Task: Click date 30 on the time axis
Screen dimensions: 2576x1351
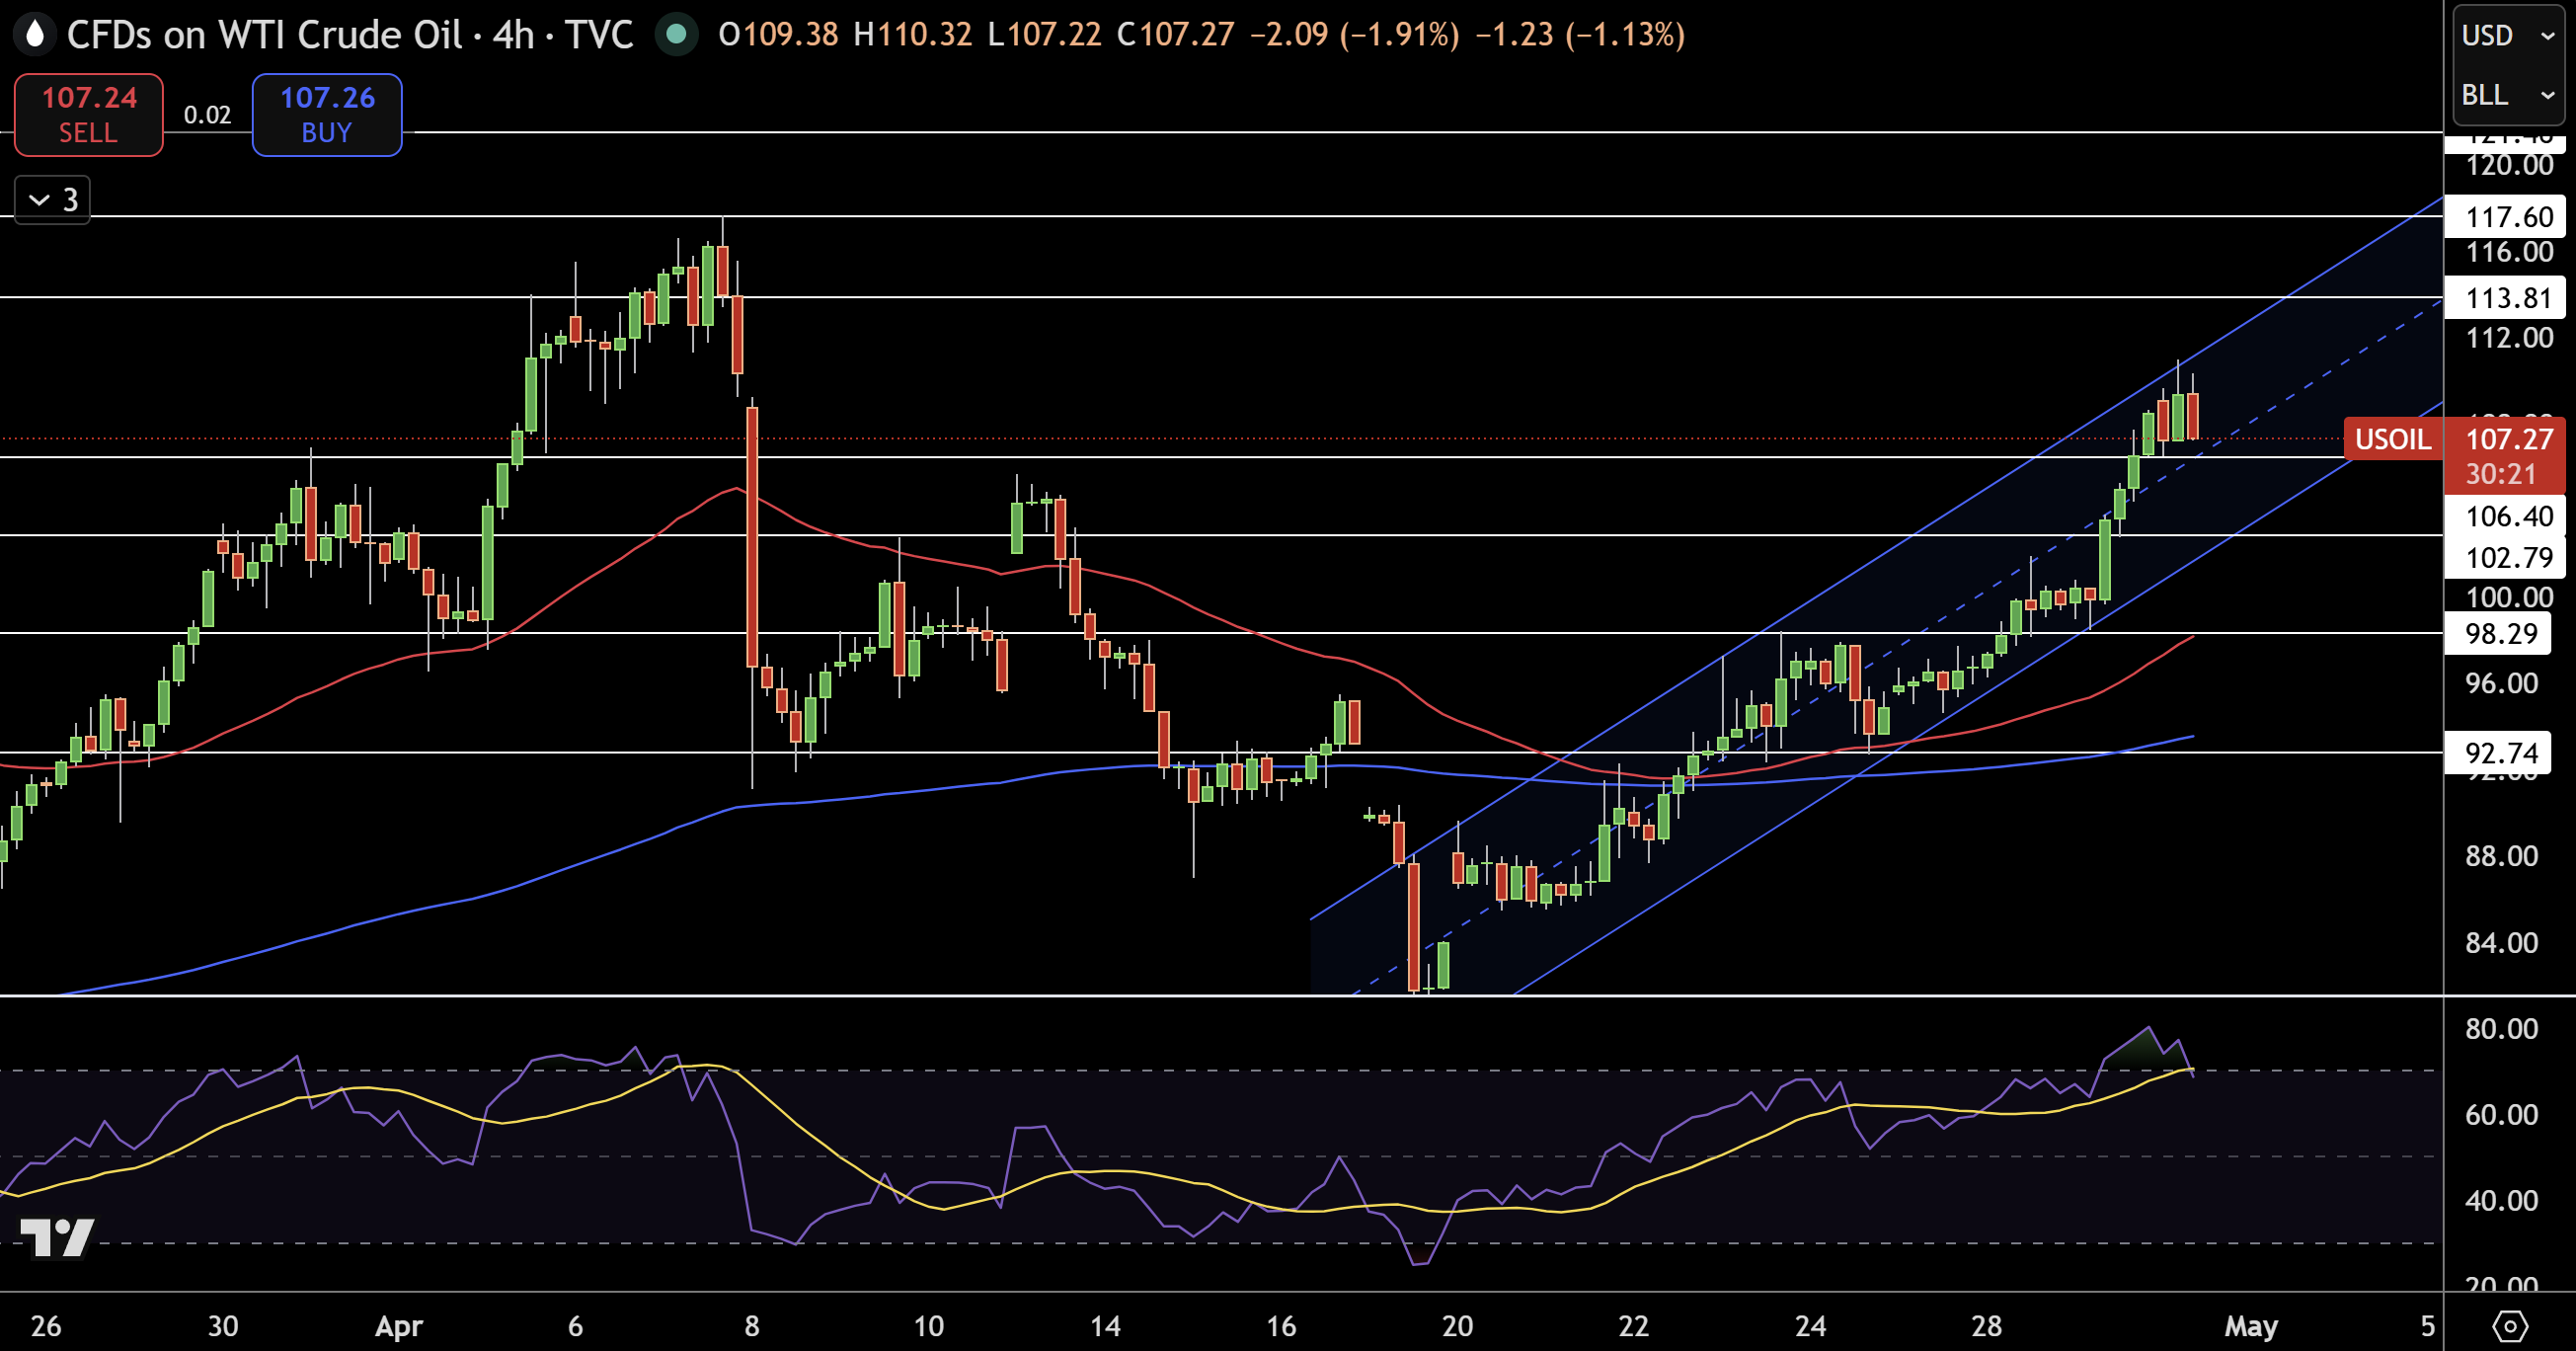Action: (223, 1326)
